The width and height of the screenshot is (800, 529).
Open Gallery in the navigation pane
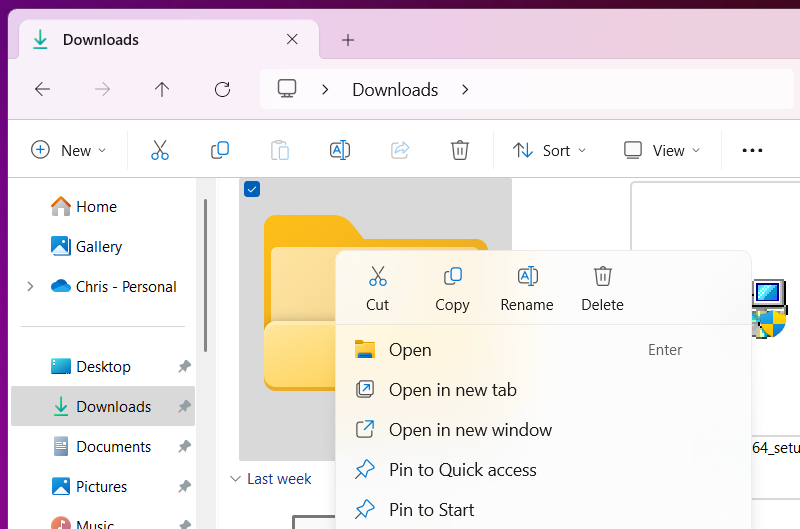tap(98, 246)
